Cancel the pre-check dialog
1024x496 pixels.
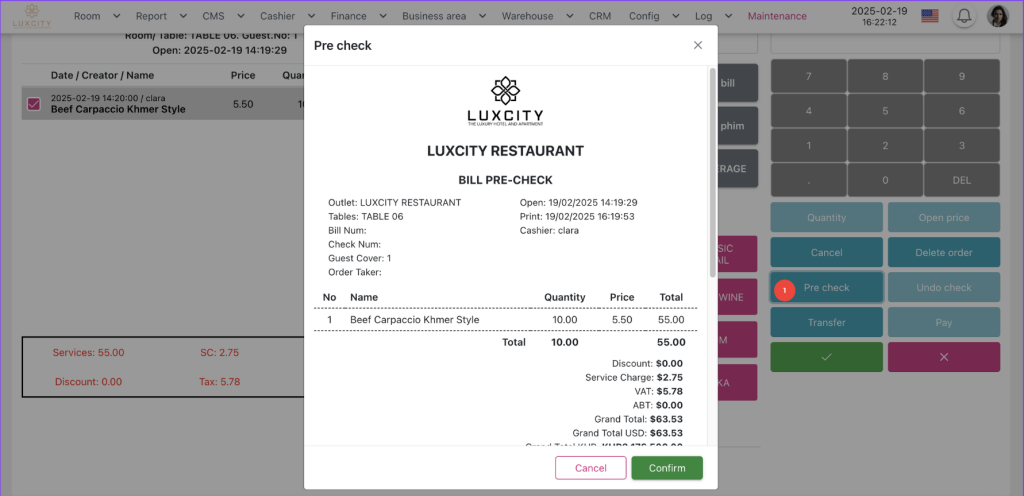pos(591,468)
